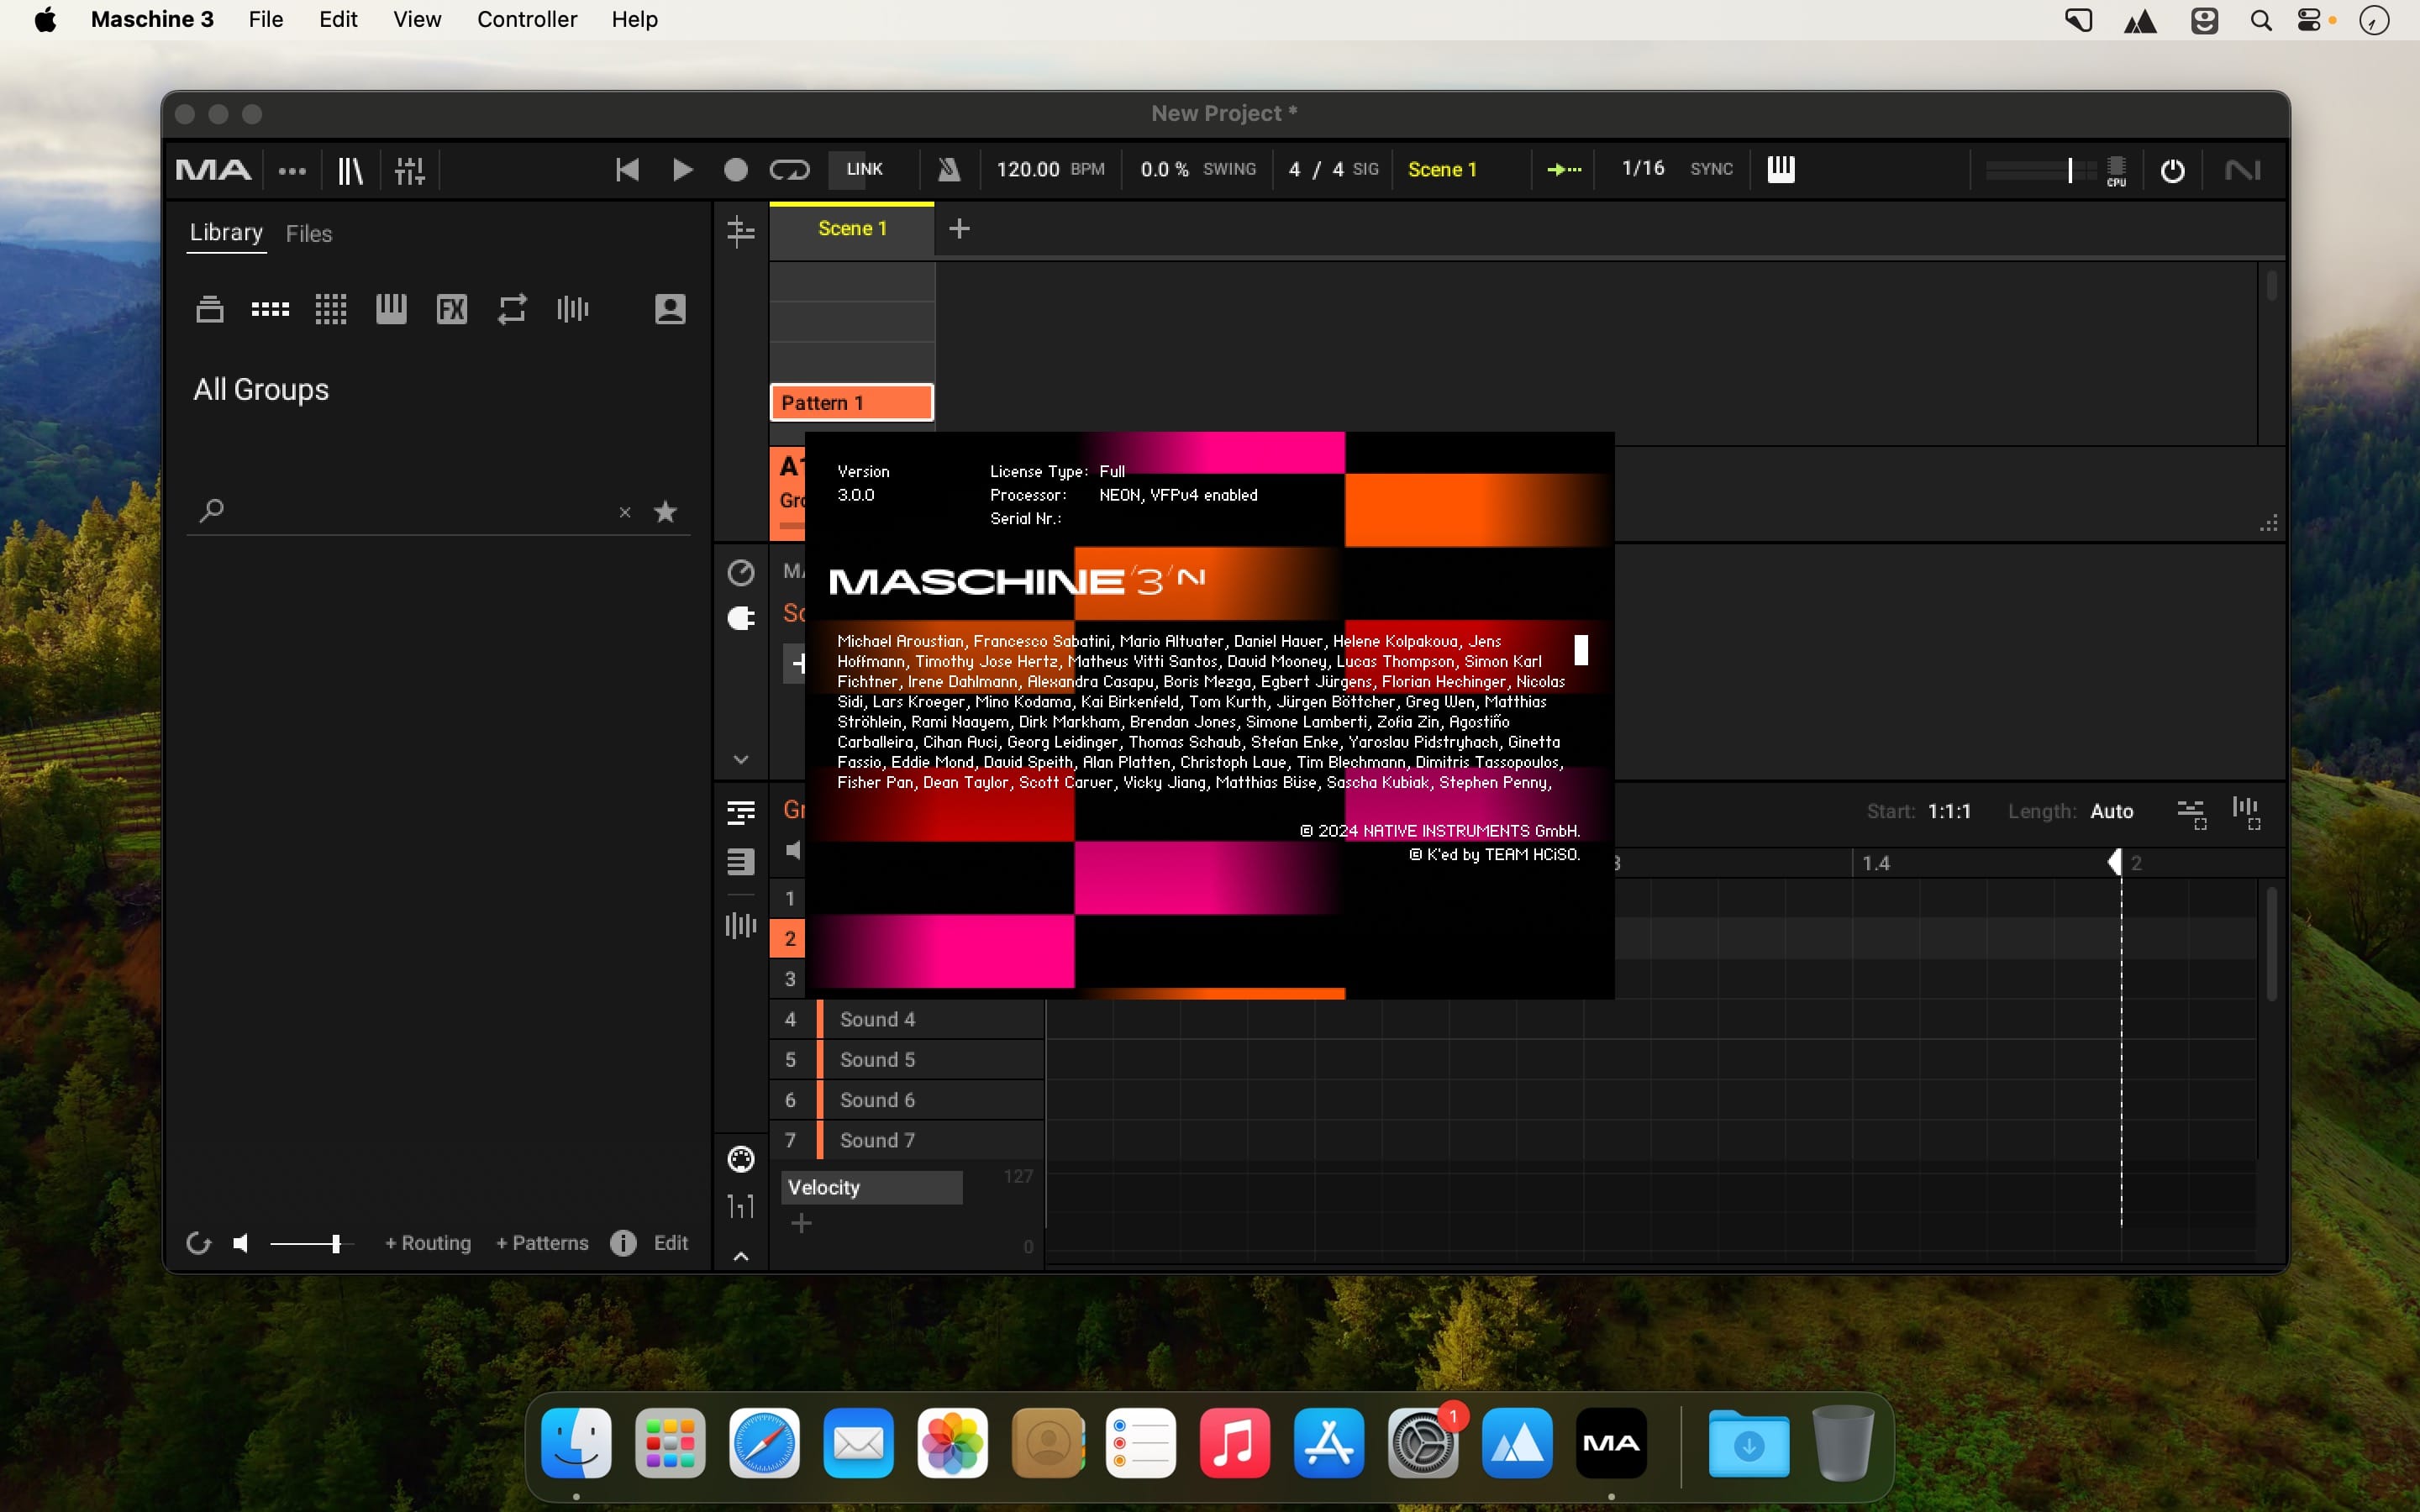
Task: Open the Scene 1 selector in the header
Action: click(x=1442, y=169)
